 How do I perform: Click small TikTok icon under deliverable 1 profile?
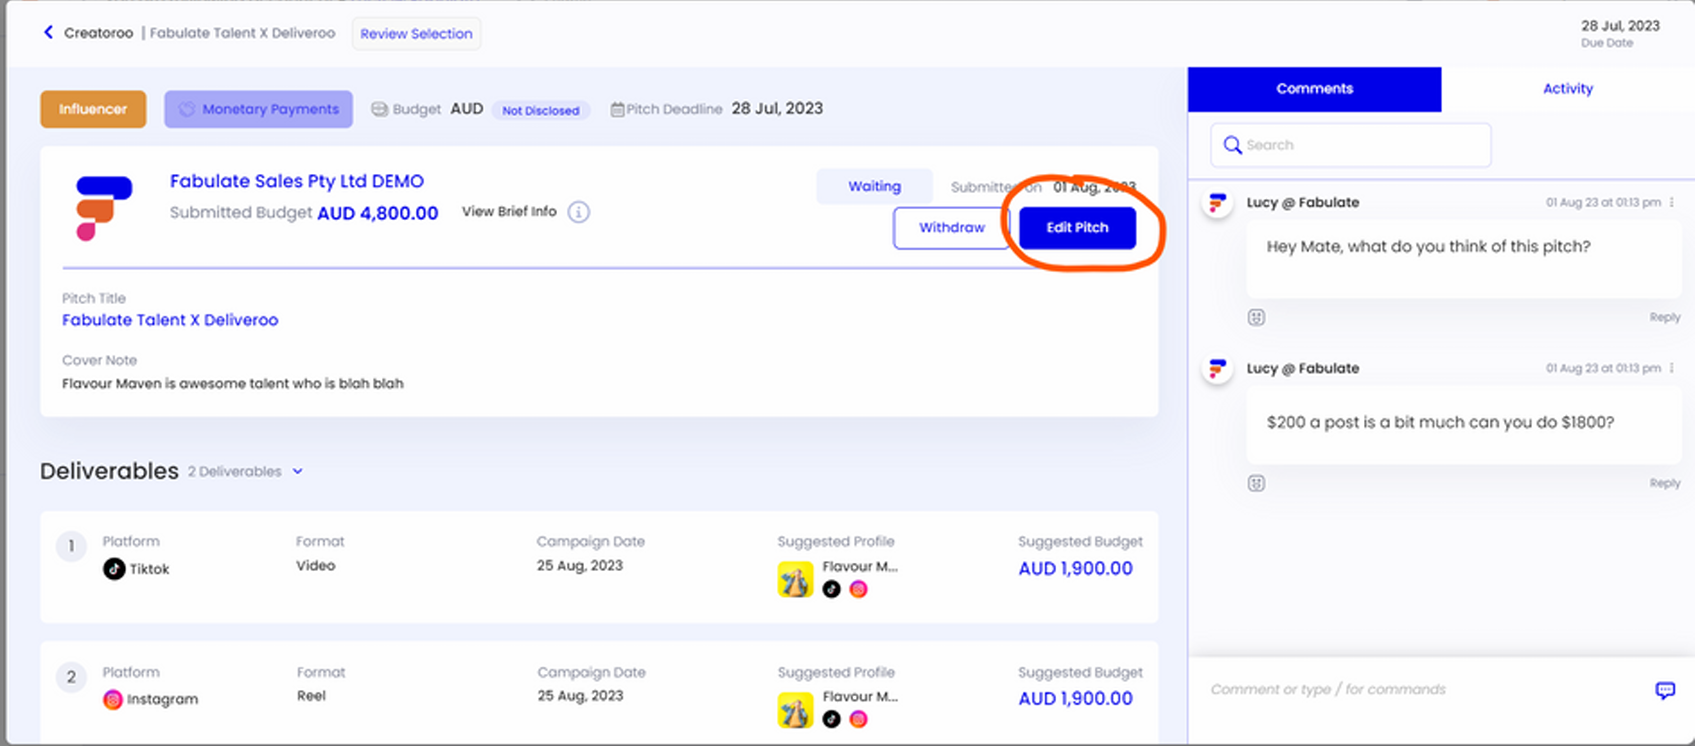(832, 589)
